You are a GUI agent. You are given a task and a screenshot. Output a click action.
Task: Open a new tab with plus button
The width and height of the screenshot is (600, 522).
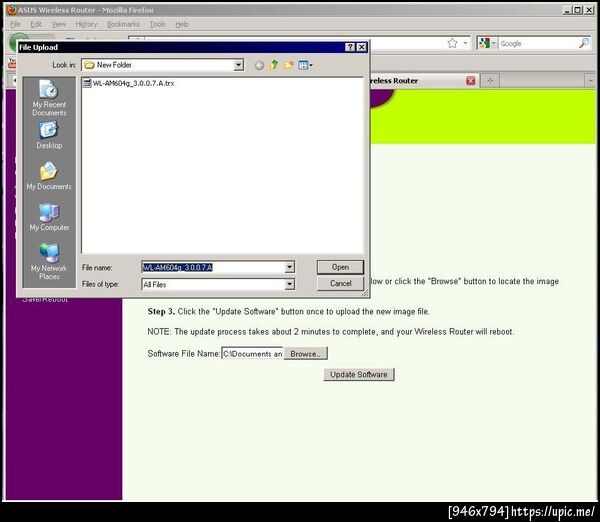click(490, 80)
